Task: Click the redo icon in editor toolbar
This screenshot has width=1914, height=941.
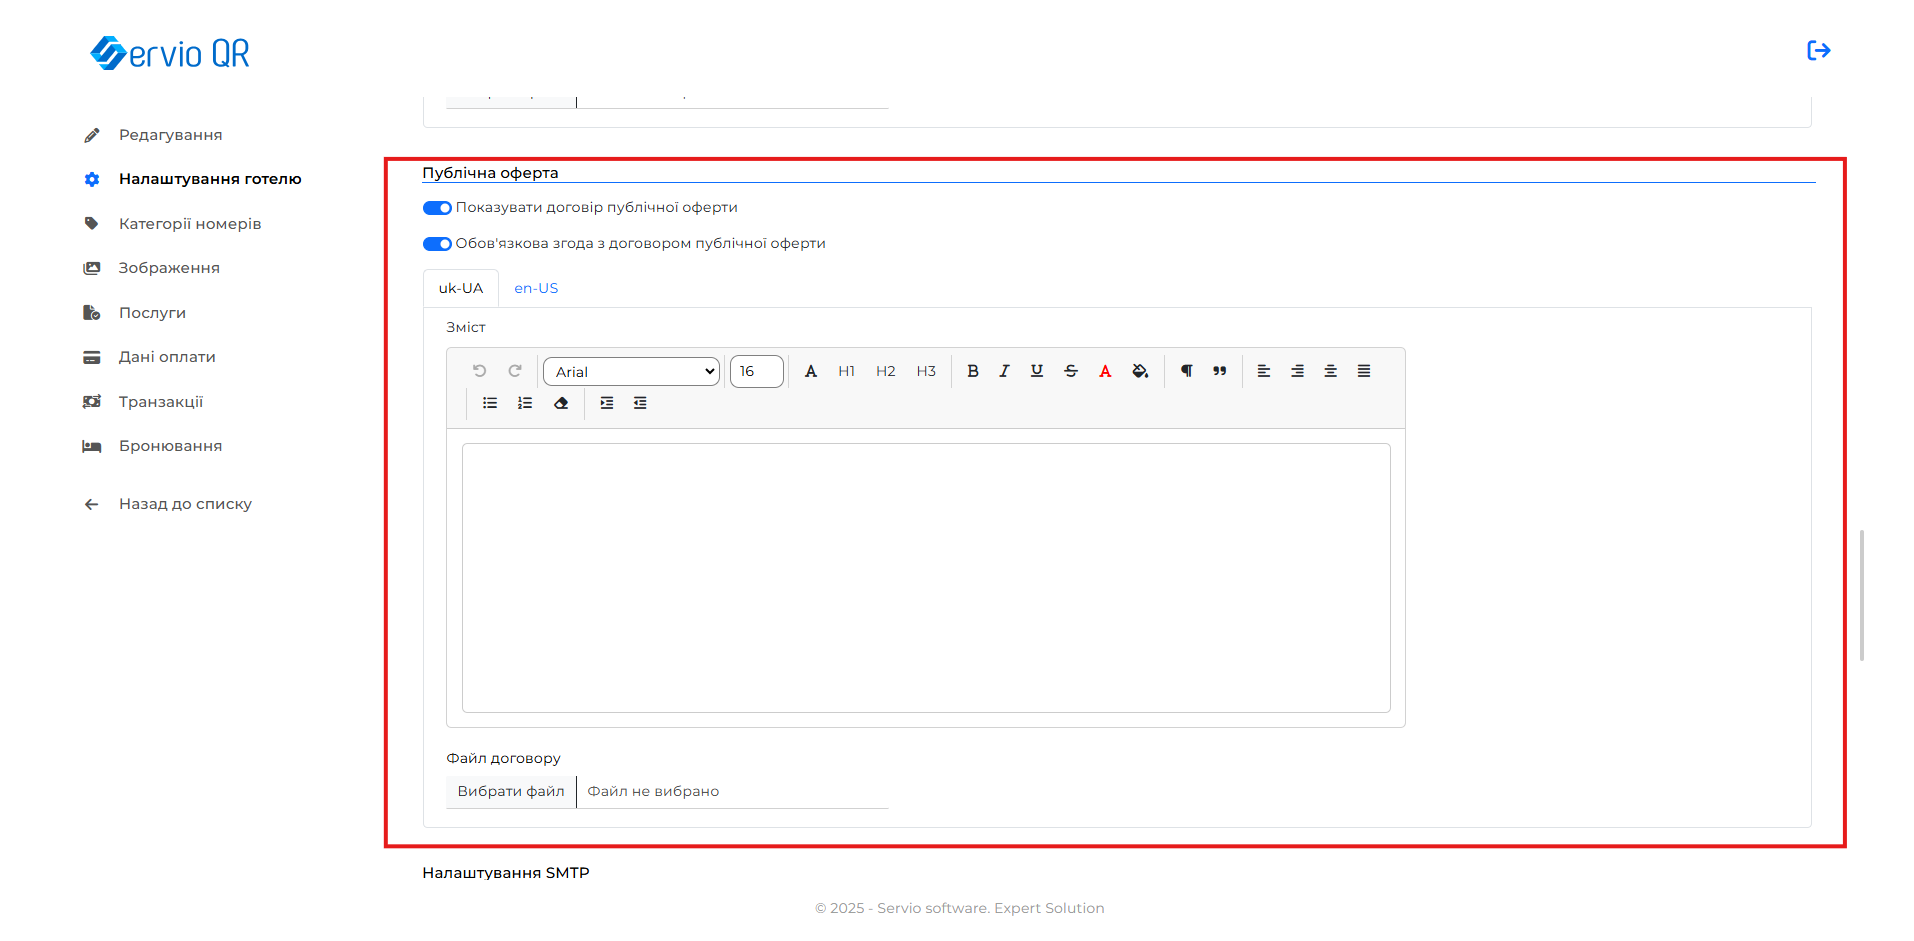Action: pos(515,371)
